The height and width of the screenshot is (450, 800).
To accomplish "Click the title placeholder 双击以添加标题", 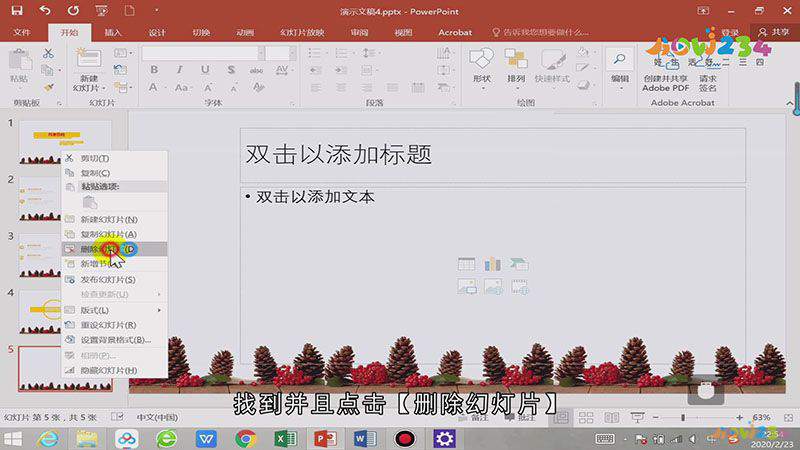I will pos(492,155).
